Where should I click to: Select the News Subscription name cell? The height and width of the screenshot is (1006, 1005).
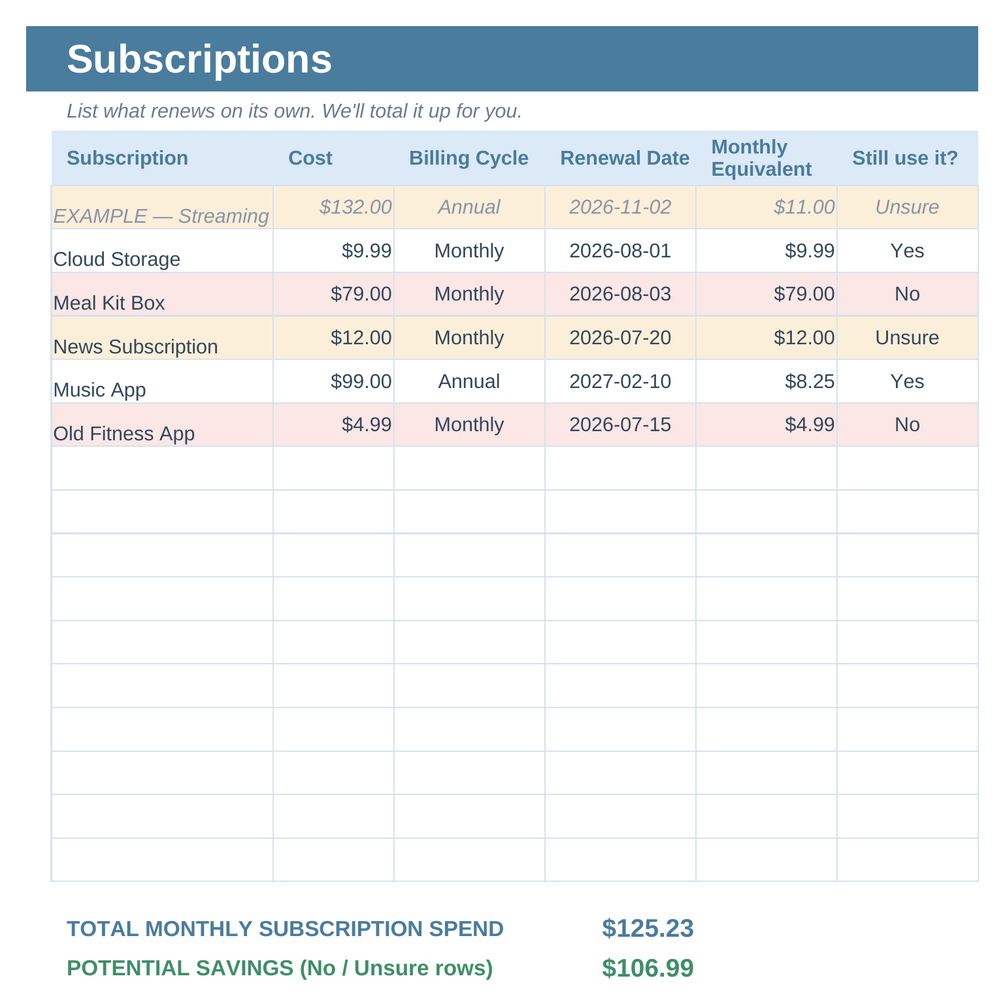[162, 338]
